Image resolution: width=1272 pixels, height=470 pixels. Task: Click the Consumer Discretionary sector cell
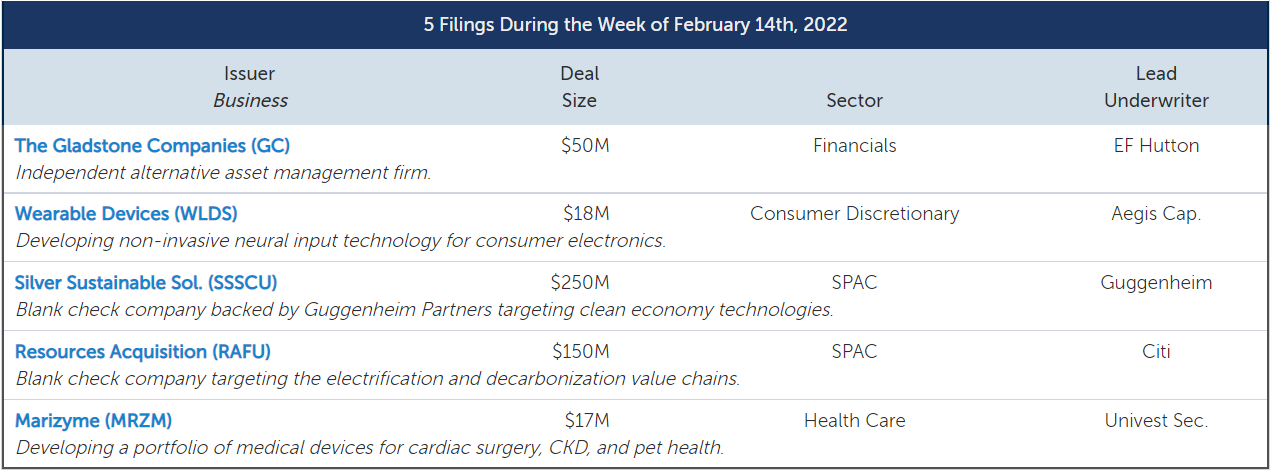[x=854, y=214]
